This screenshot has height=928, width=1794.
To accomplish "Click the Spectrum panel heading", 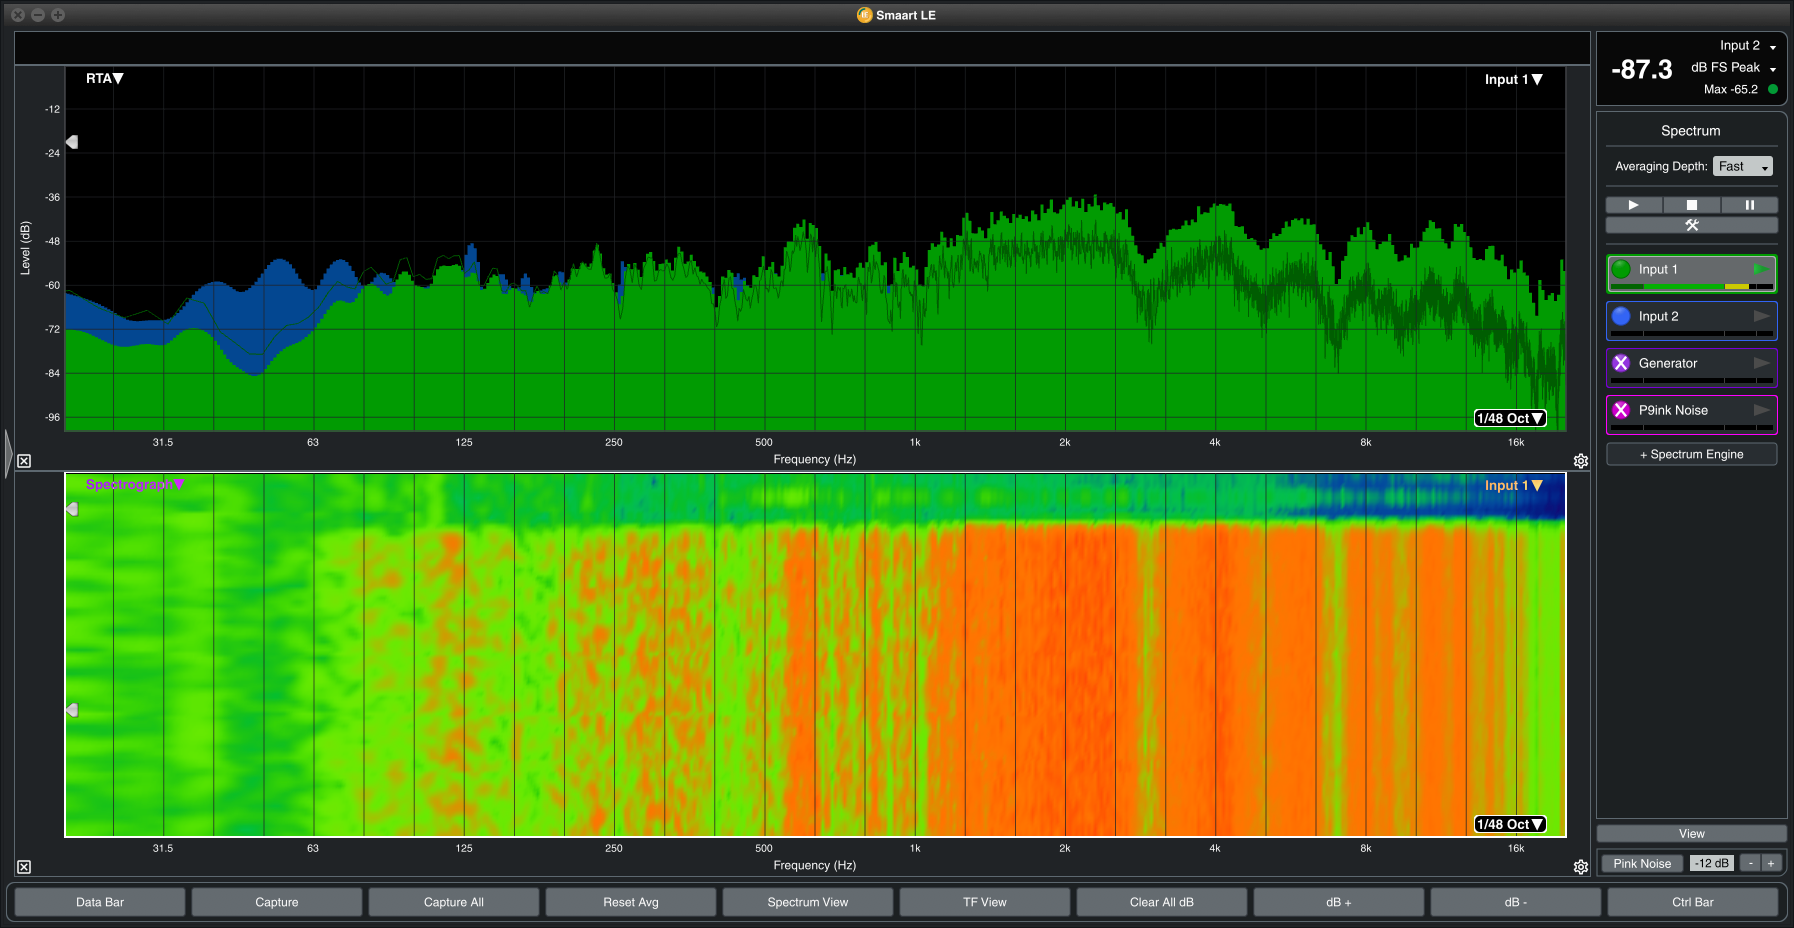I will [1691, 131].
